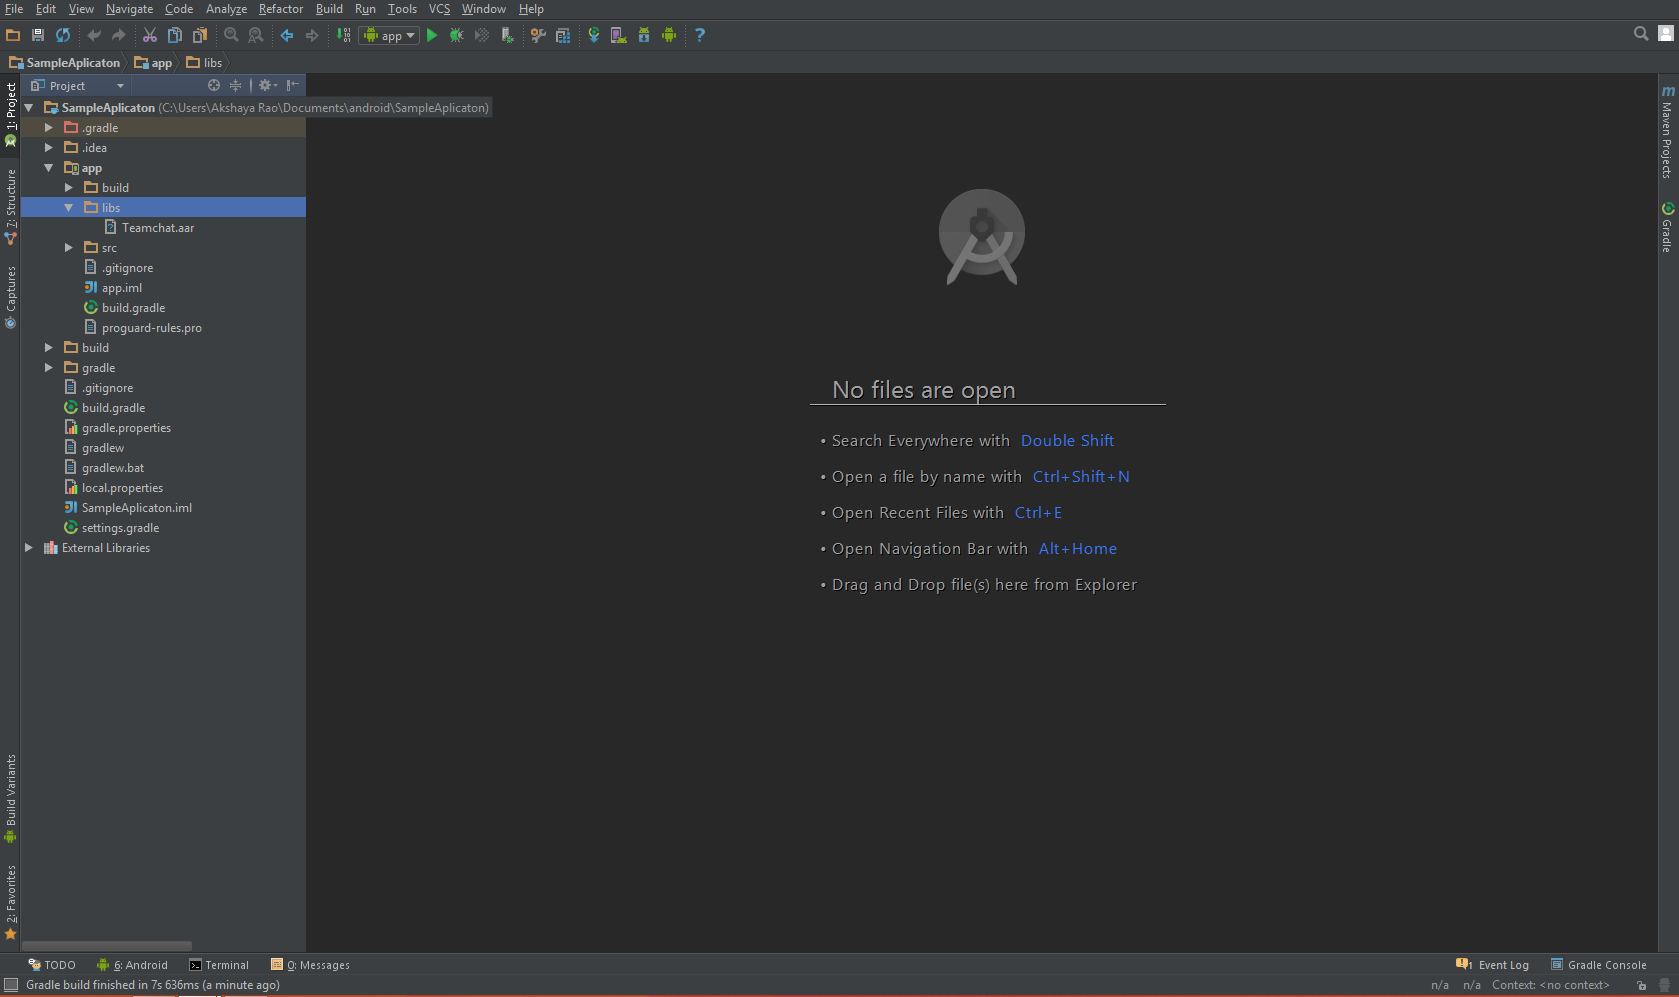Viewport: 1679px width, 997px height.
Task: Select settings.gradle file
Action: click(120, 528)
